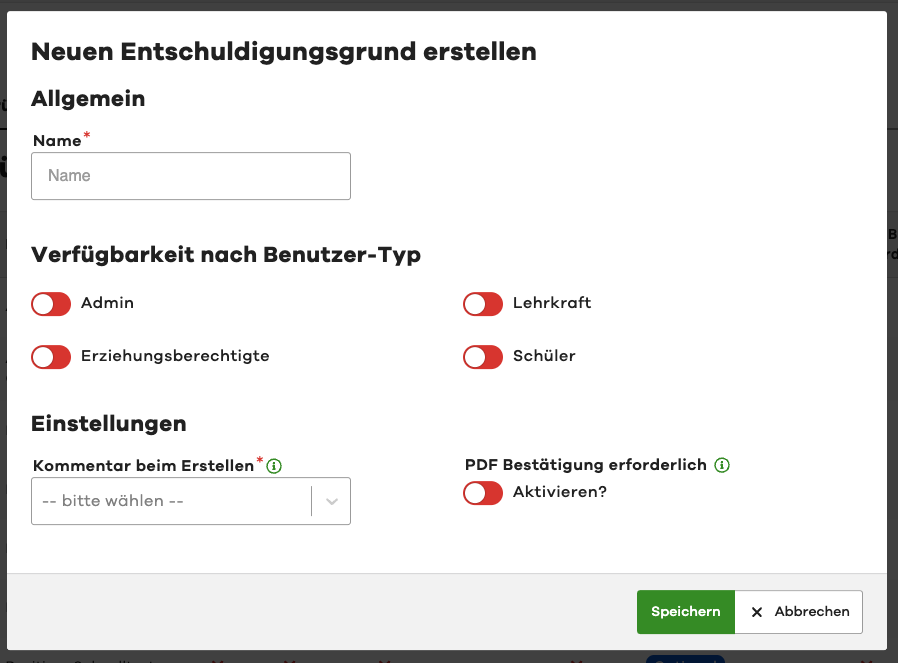Enable the Admin availability toggle
Screen dimensions: 898x663
51,304
